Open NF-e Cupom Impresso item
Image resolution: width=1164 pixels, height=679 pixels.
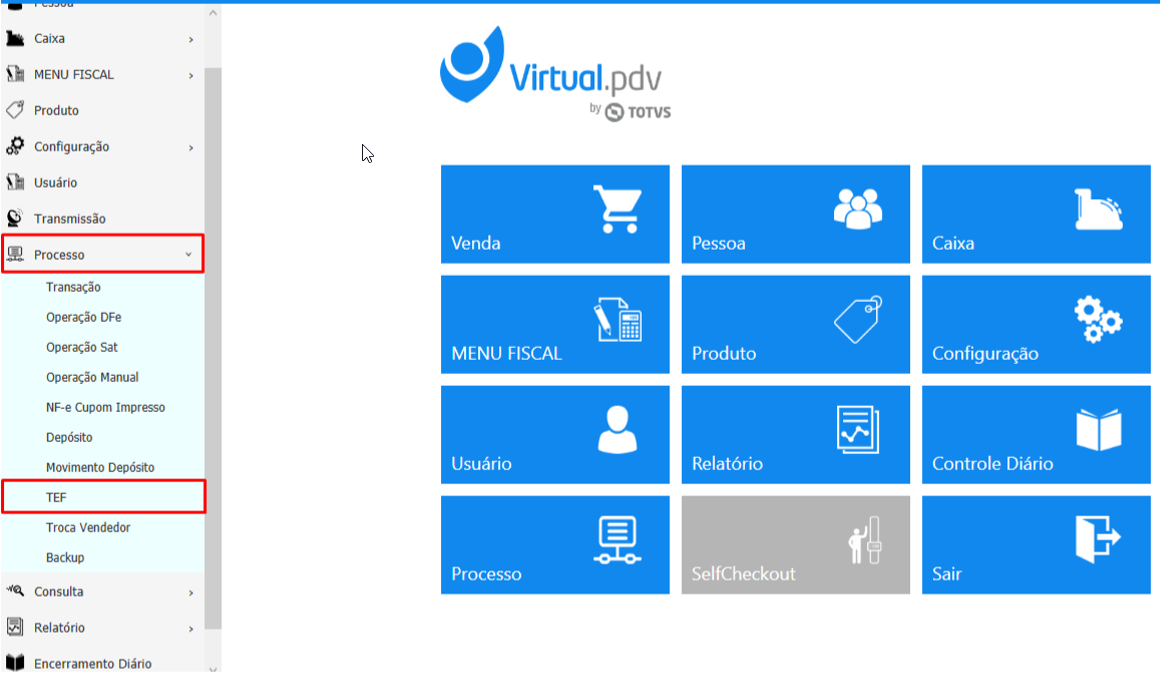[x=105, y=407]
